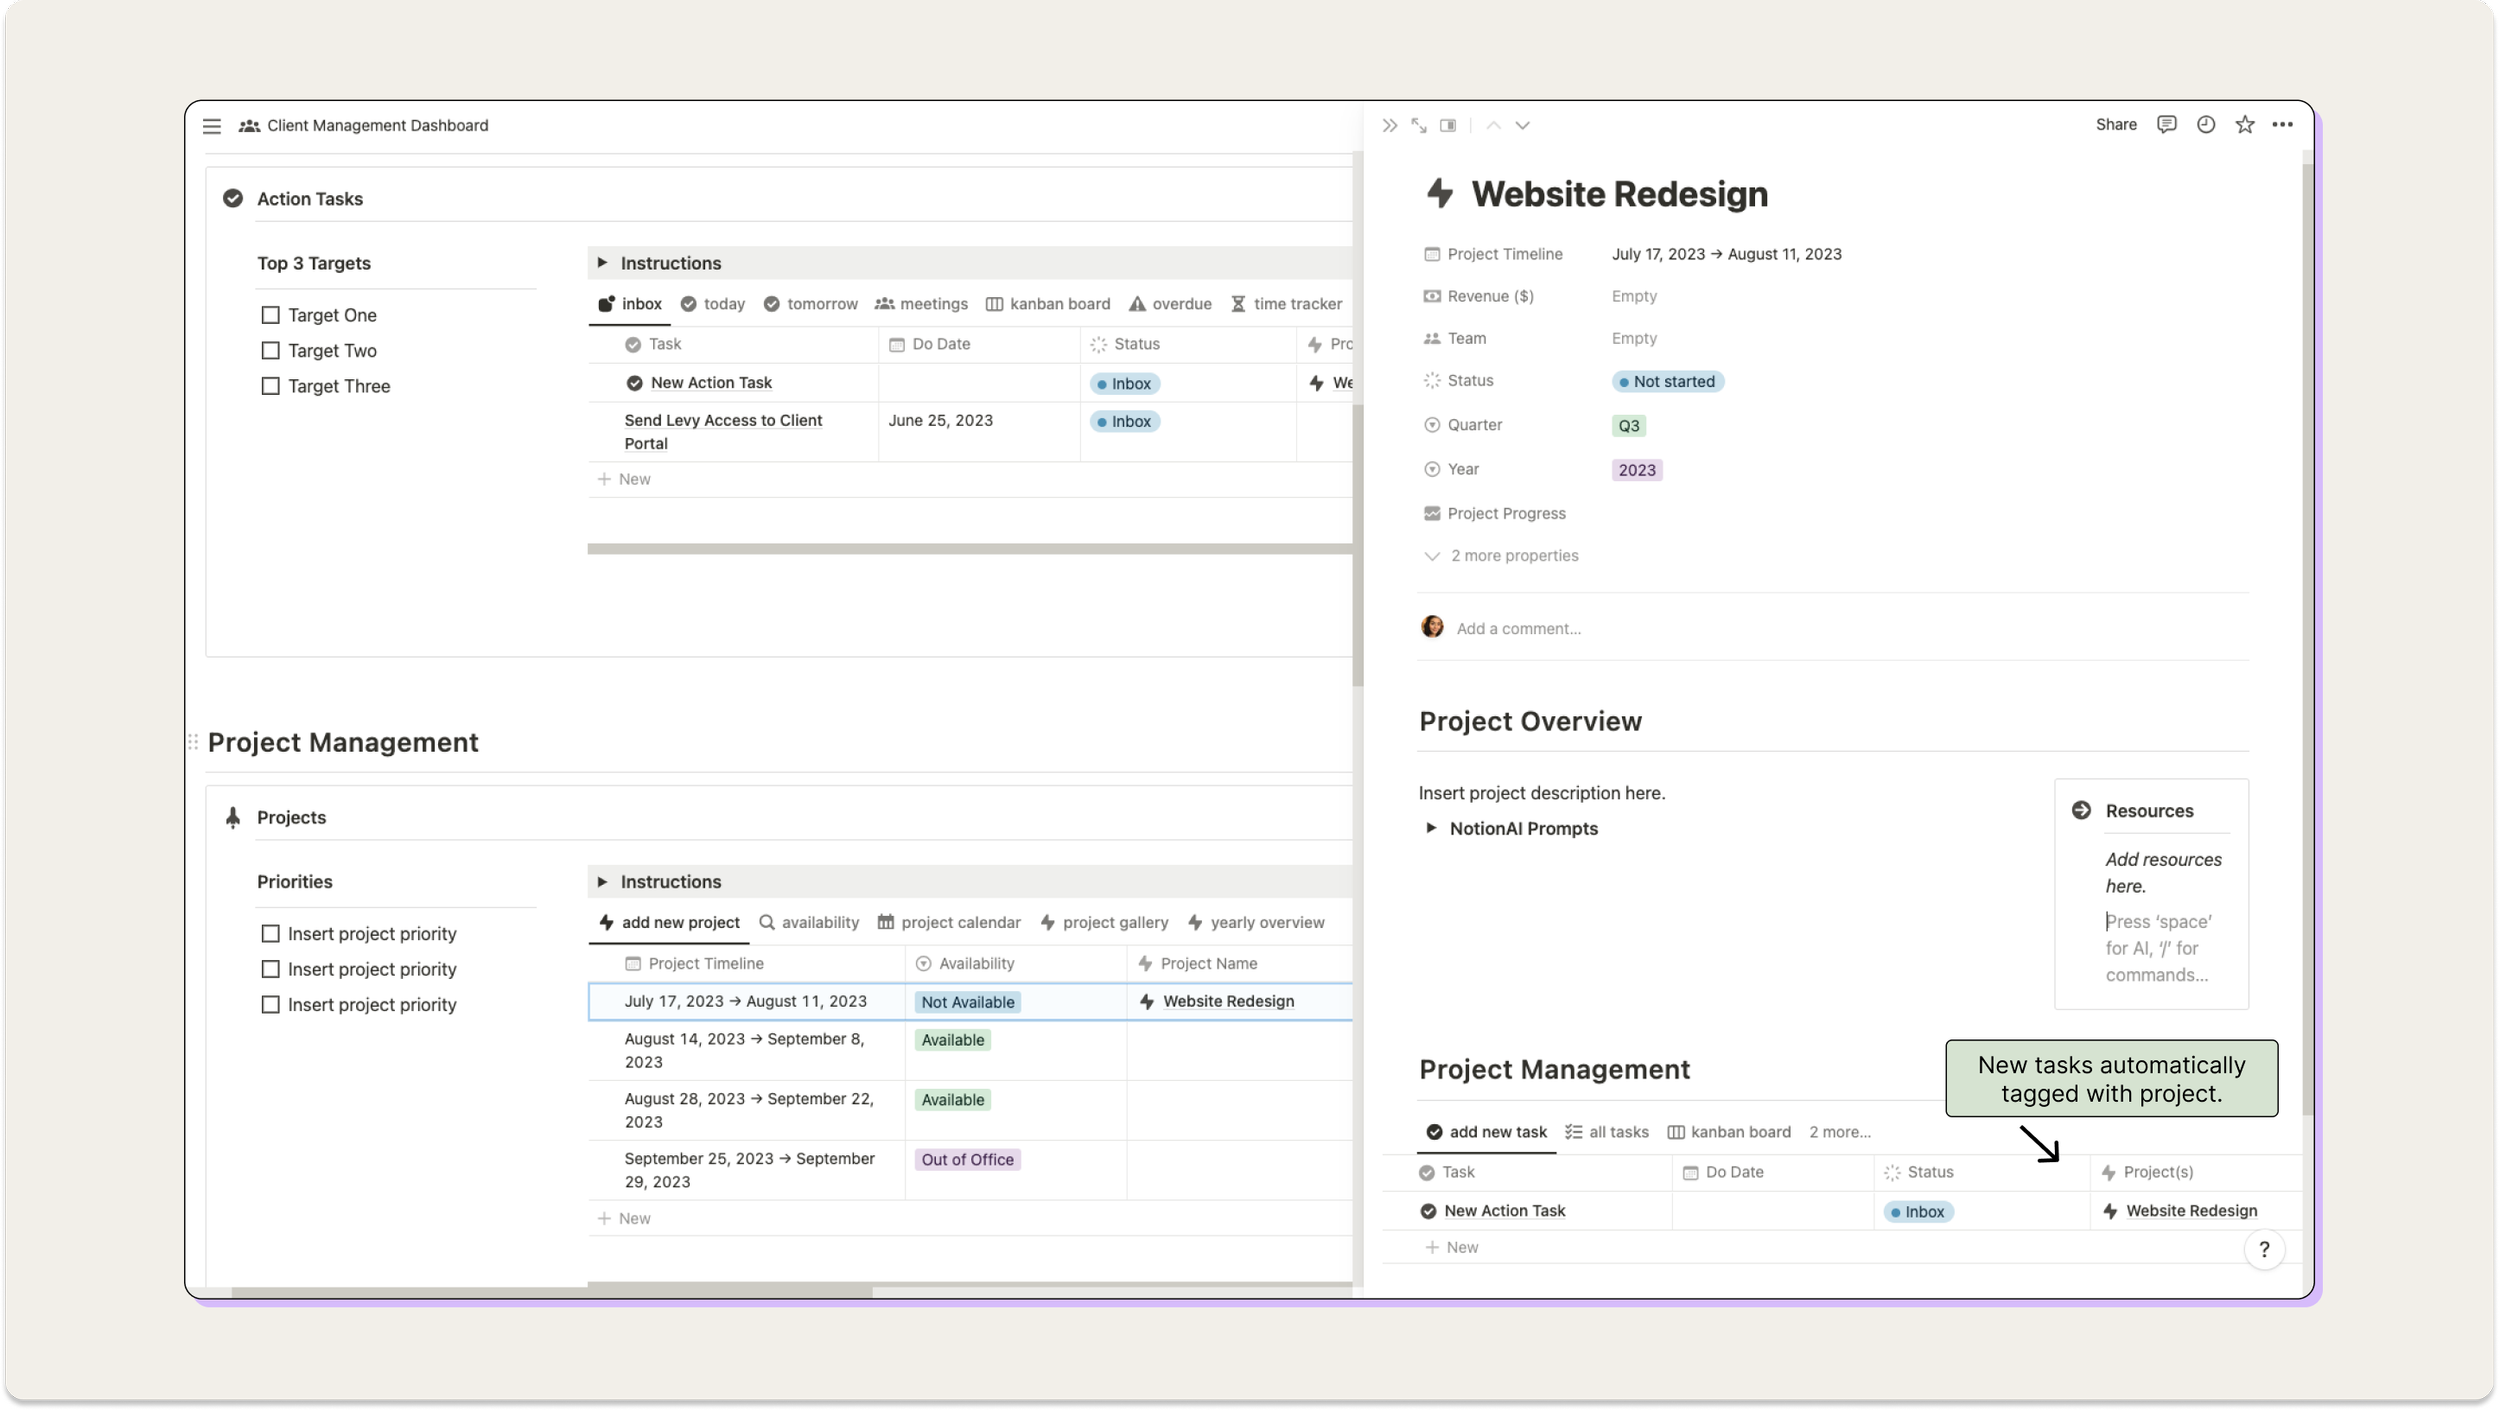Switch to the availability tab
Viewport: 2500px width, 1411px height.
808,922
